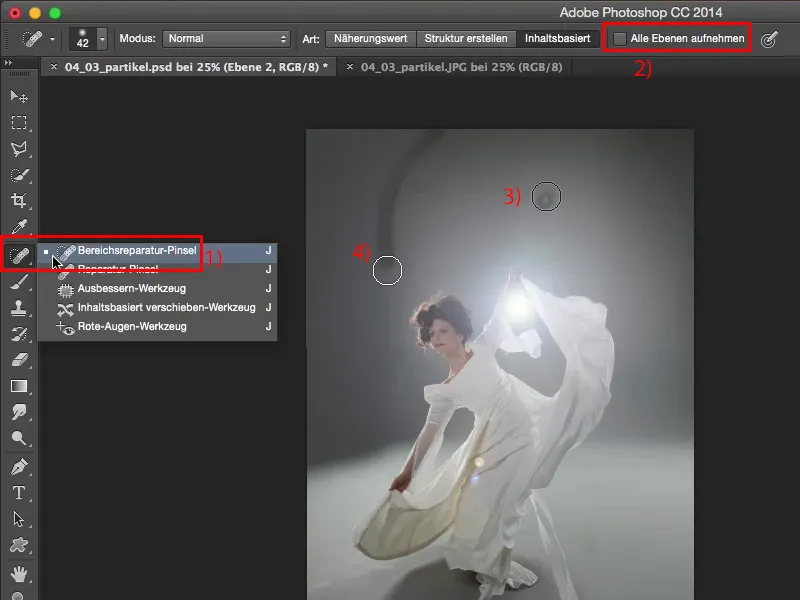This screenshot has width=800, height=600.
Task: Select the Dodge tool
Action: pos(19,438)
